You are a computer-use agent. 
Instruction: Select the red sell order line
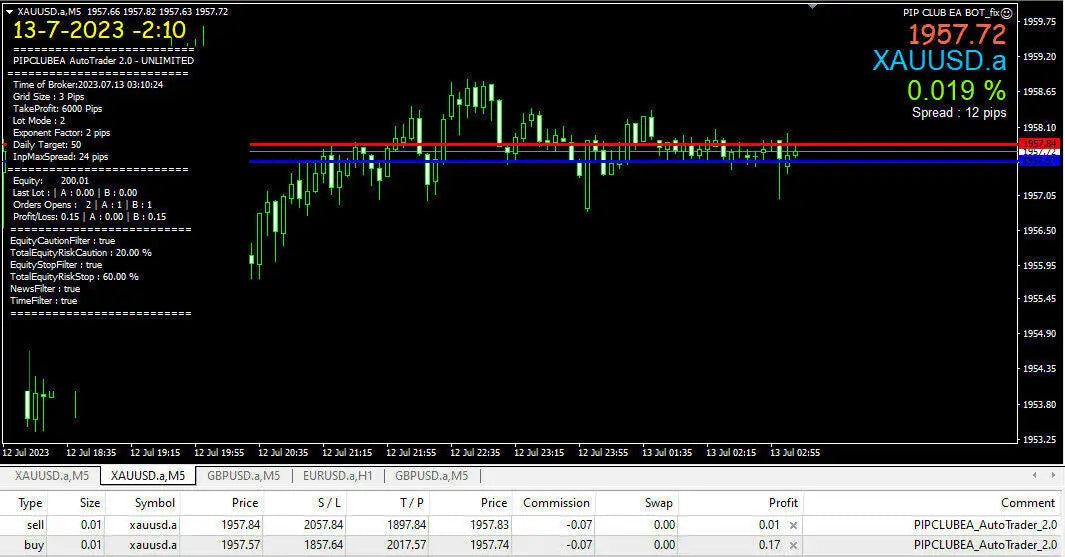[x=633, y=145]
